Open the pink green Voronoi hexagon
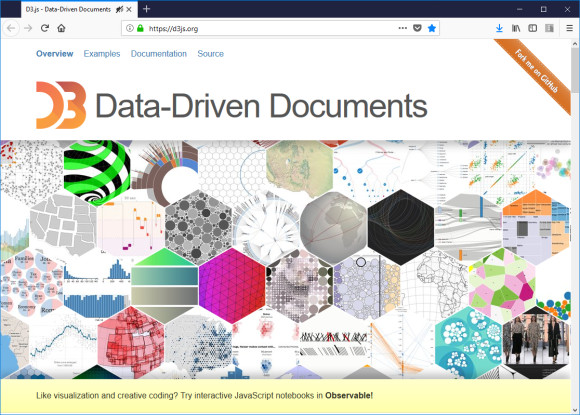580x415 pixels. (502, 286)
